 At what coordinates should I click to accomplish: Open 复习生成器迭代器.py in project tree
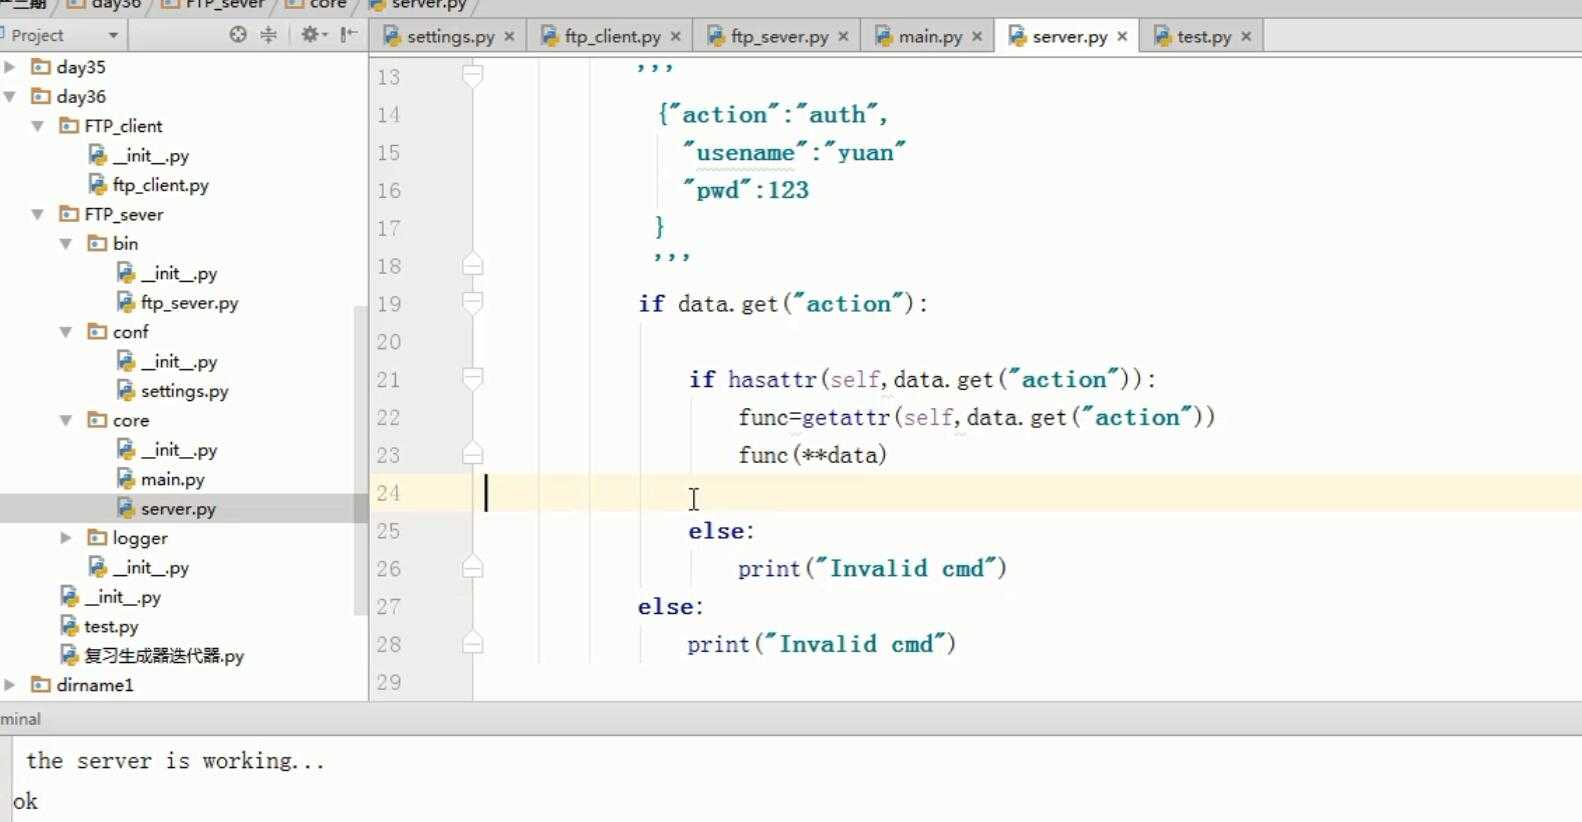(x=164, y=656)
